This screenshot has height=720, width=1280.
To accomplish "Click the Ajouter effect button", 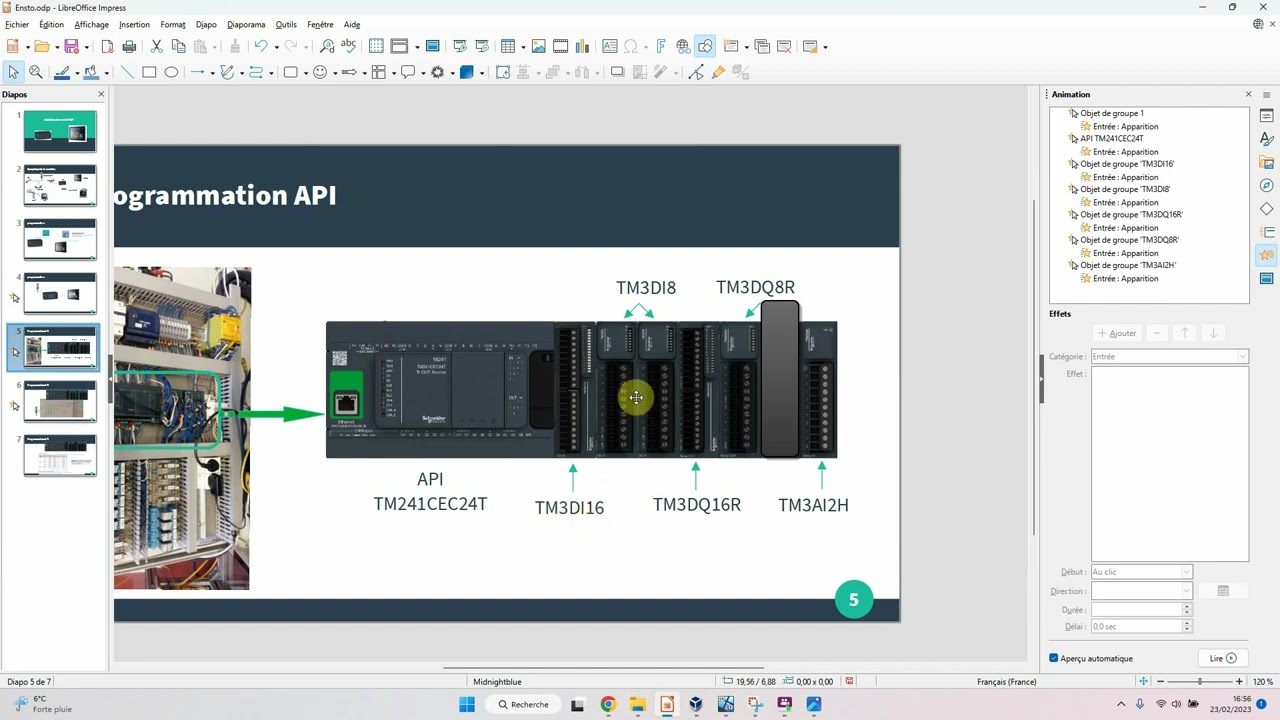I will (x=1117, y=333).
